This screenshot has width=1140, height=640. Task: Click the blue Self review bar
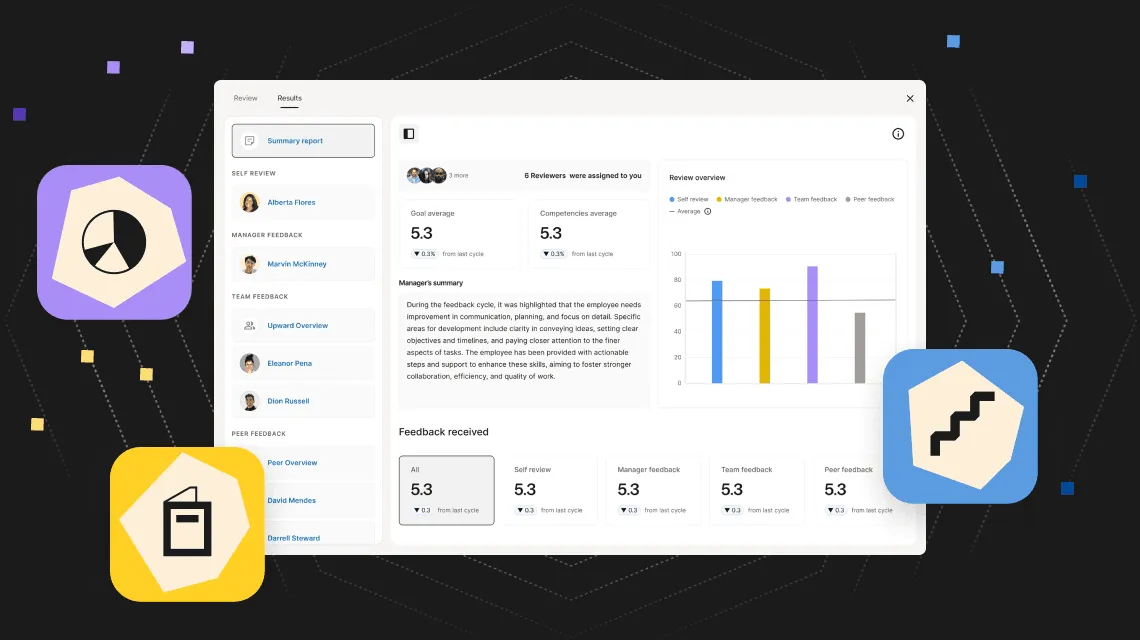click(717, 332)
